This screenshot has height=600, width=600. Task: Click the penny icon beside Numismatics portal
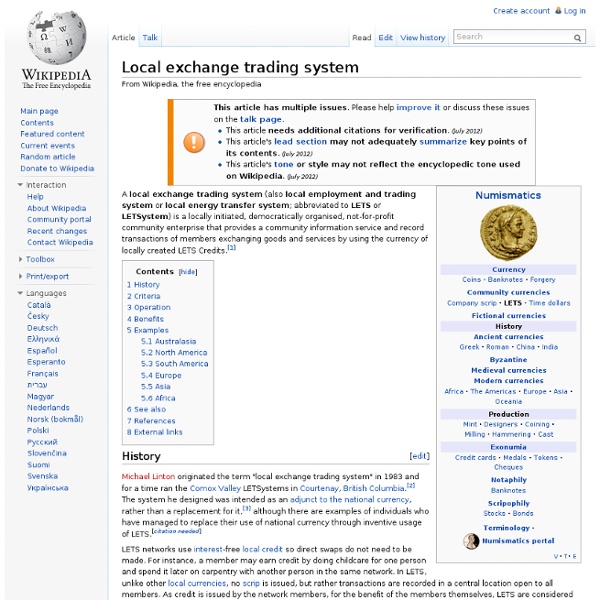pyautogui.click(x=471, y=541)
